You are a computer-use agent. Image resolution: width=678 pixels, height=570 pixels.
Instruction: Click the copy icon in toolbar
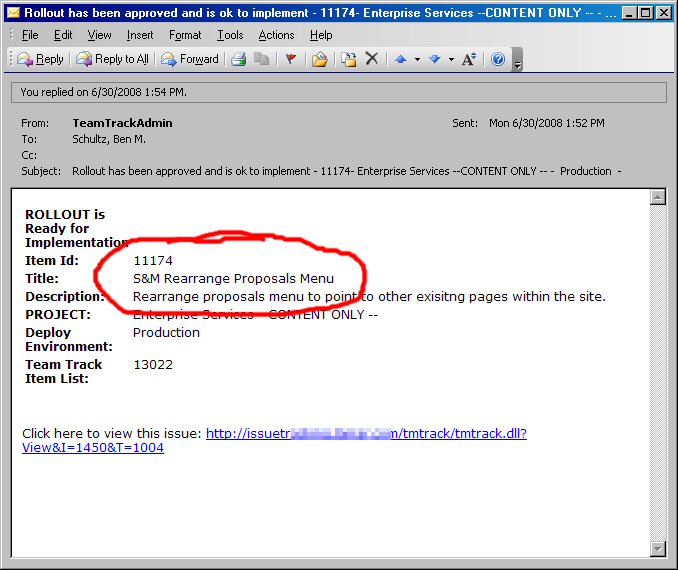coord(261,60)
